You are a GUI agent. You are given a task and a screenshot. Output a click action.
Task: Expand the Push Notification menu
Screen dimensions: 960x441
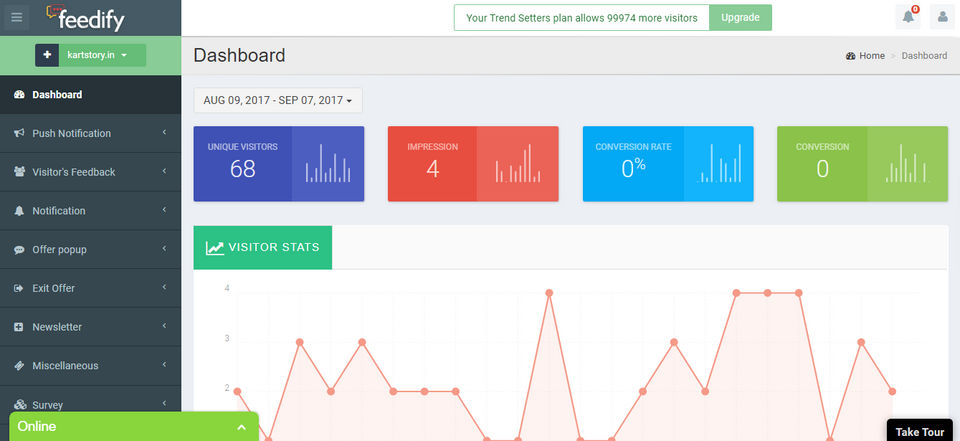click(91, 134)
